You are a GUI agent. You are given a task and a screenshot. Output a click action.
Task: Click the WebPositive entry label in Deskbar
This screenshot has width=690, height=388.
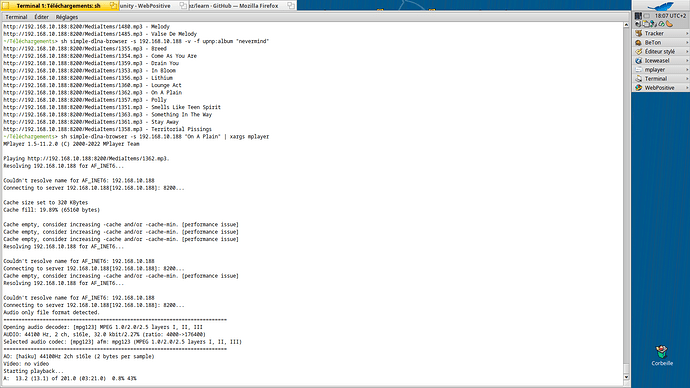tap(659, 88)
